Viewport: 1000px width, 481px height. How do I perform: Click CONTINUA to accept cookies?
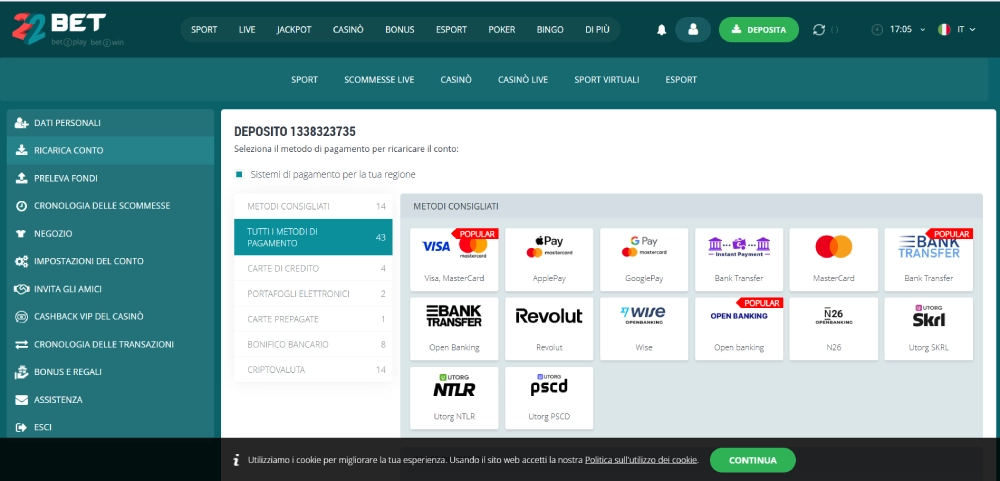pyautogui.click(x=753, y=460)
